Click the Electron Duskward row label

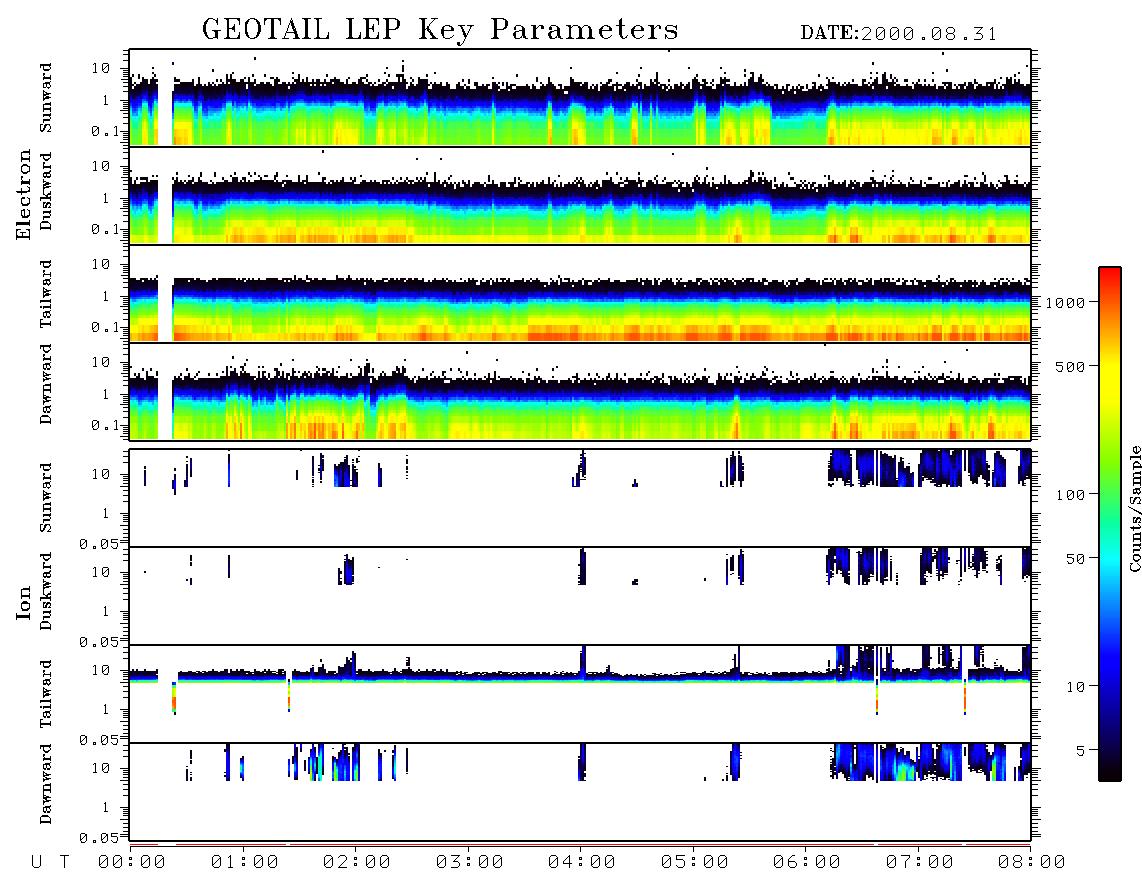click(46, 191)
